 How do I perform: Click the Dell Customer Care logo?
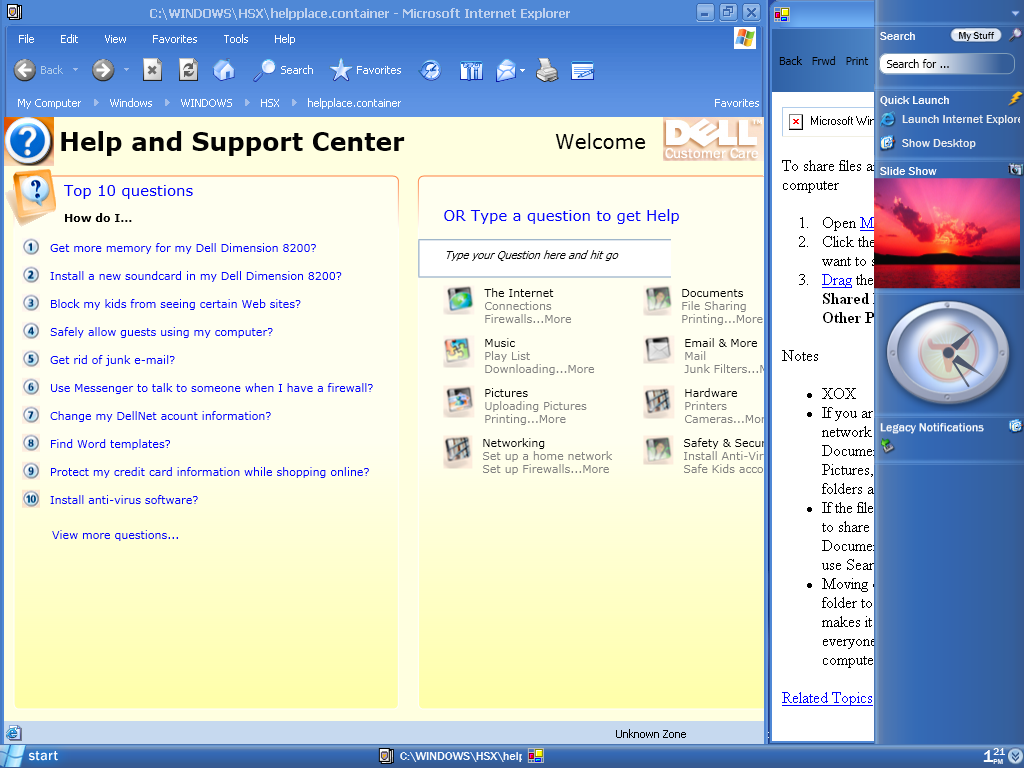point(712,140)
